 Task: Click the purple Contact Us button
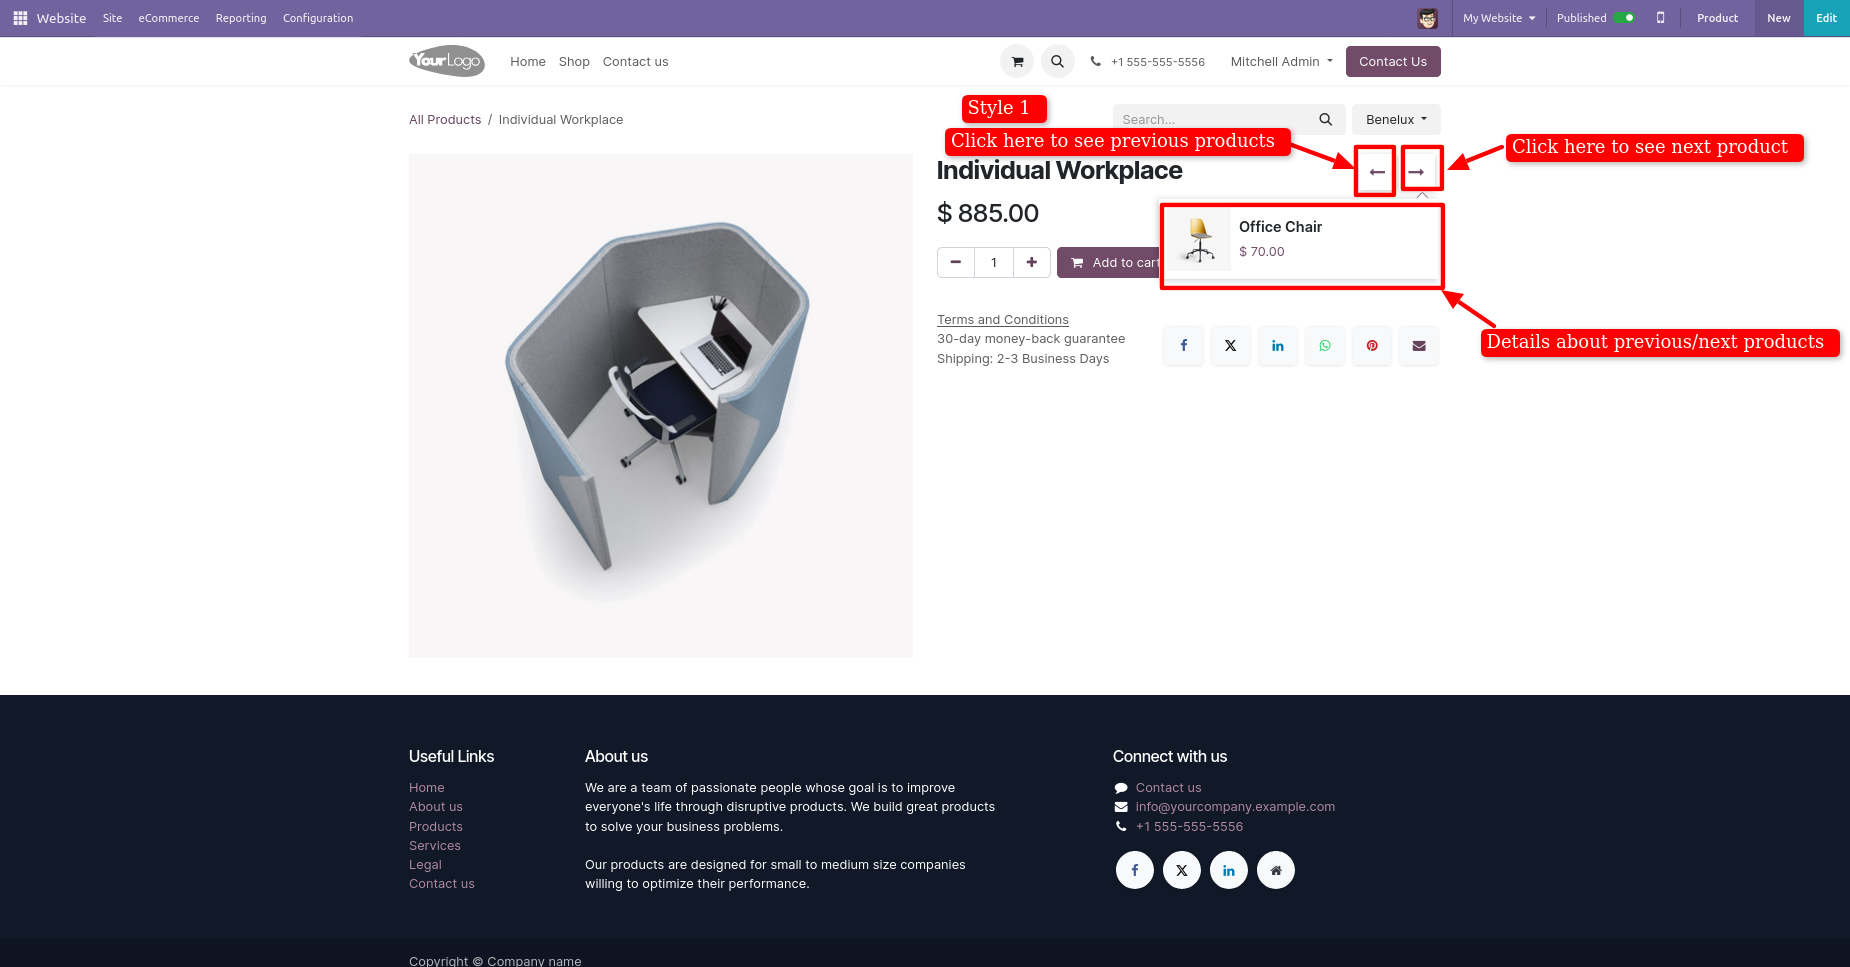(x=1393, y=61)
